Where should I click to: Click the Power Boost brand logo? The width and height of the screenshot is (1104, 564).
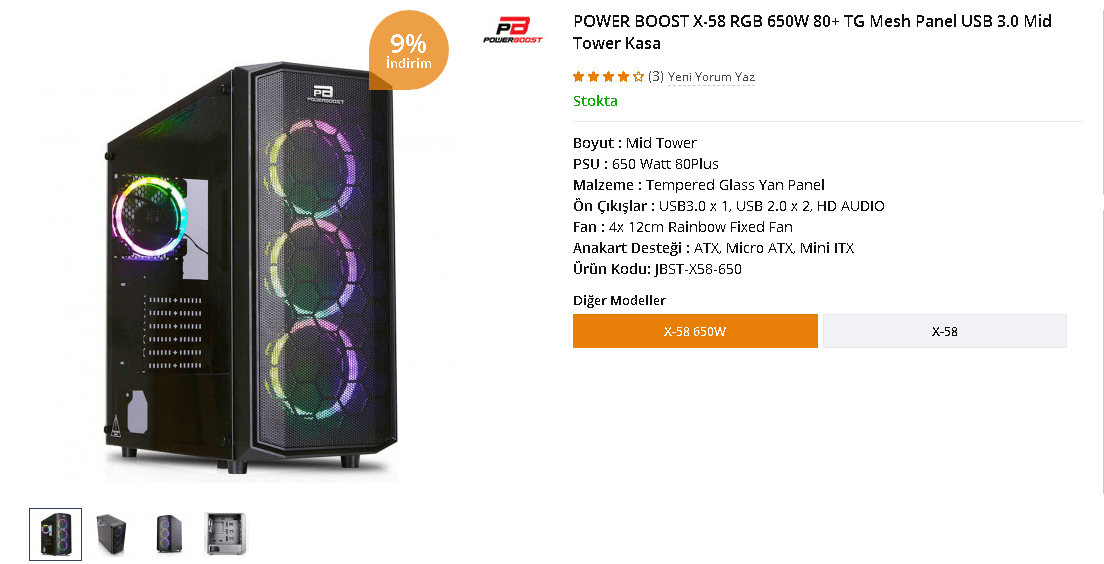pyautogui.click(x=512, y=29)
